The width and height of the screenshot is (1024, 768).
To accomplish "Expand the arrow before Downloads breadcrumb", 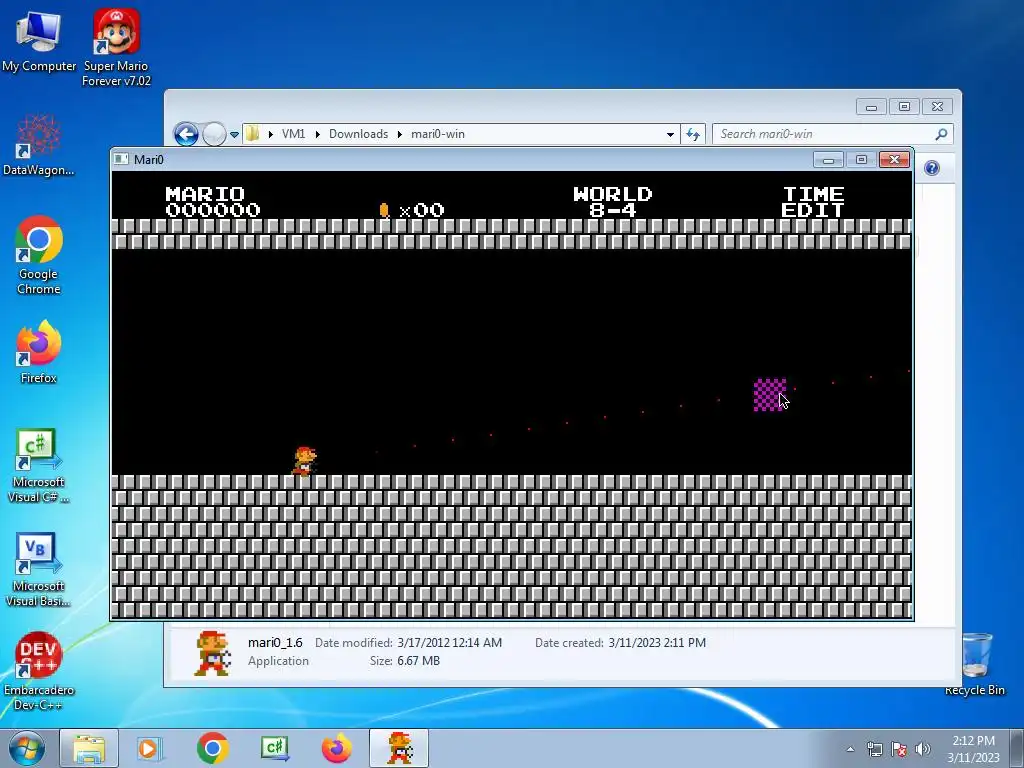I will [x=317, y=134].
